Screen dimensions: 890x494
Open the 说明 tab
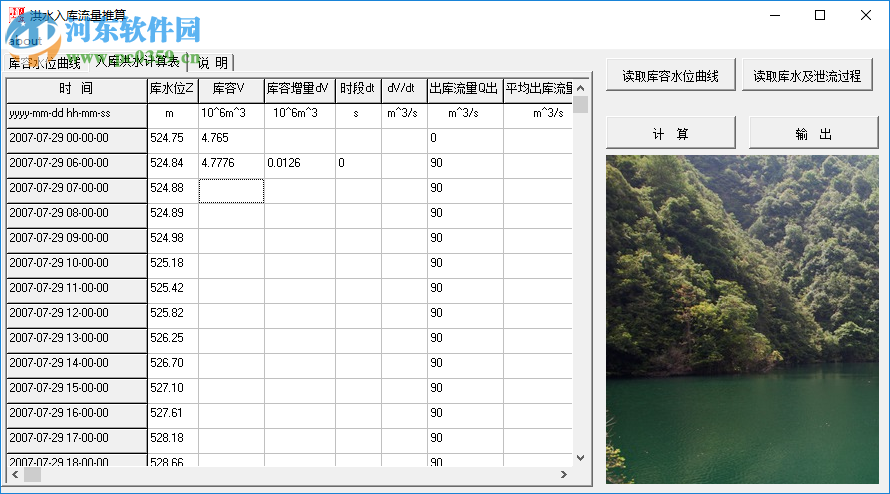pyautogui.click(x=212, y=62)
